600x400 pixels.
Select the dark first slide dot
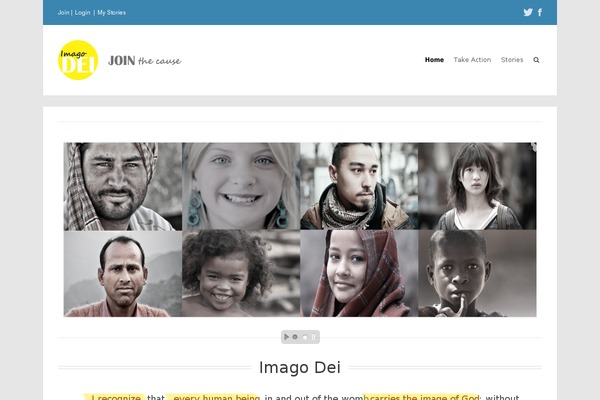tap(295, 337)
